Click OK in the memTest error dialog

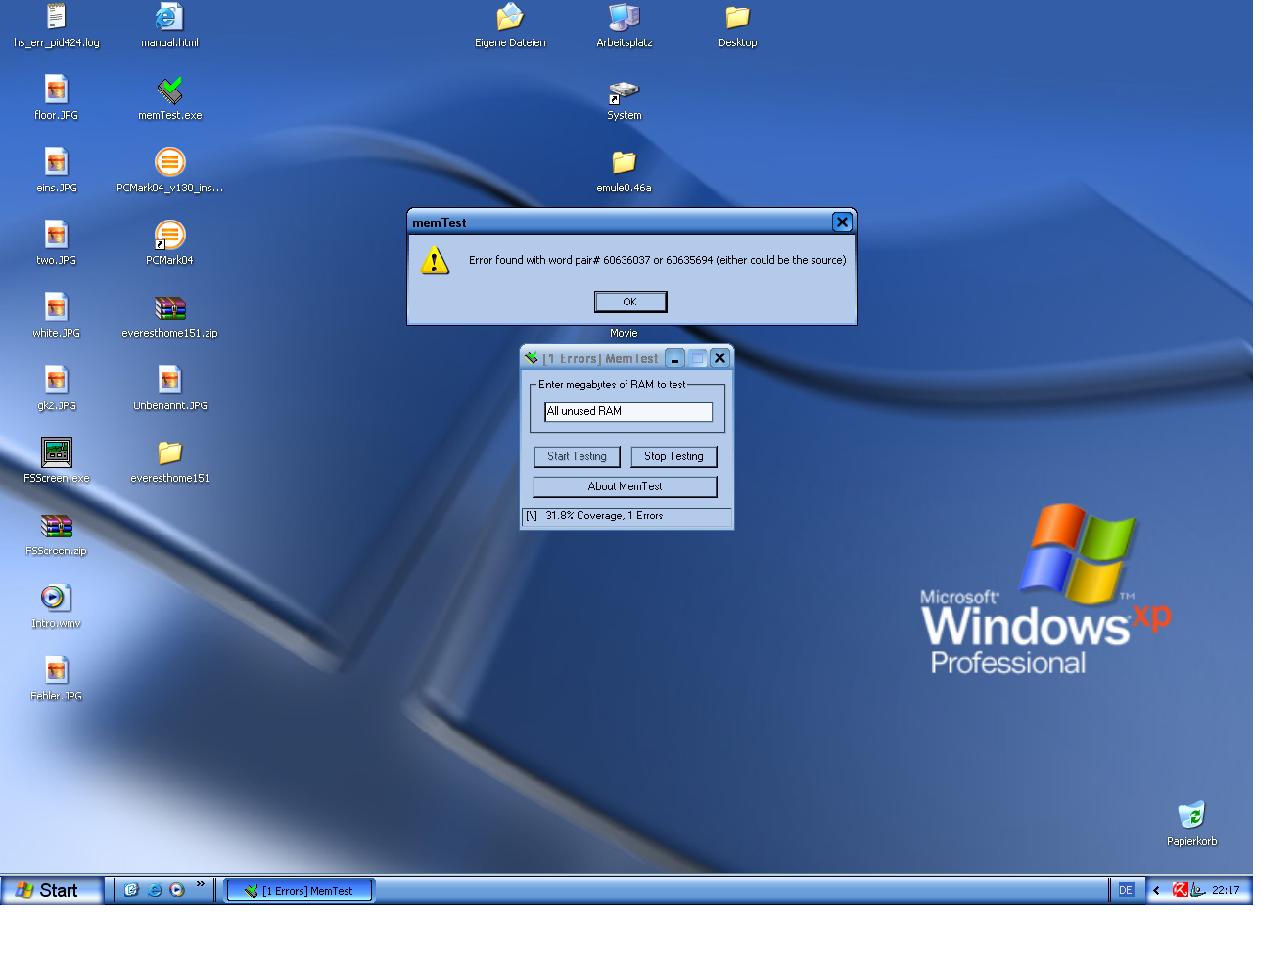[630, 302]
